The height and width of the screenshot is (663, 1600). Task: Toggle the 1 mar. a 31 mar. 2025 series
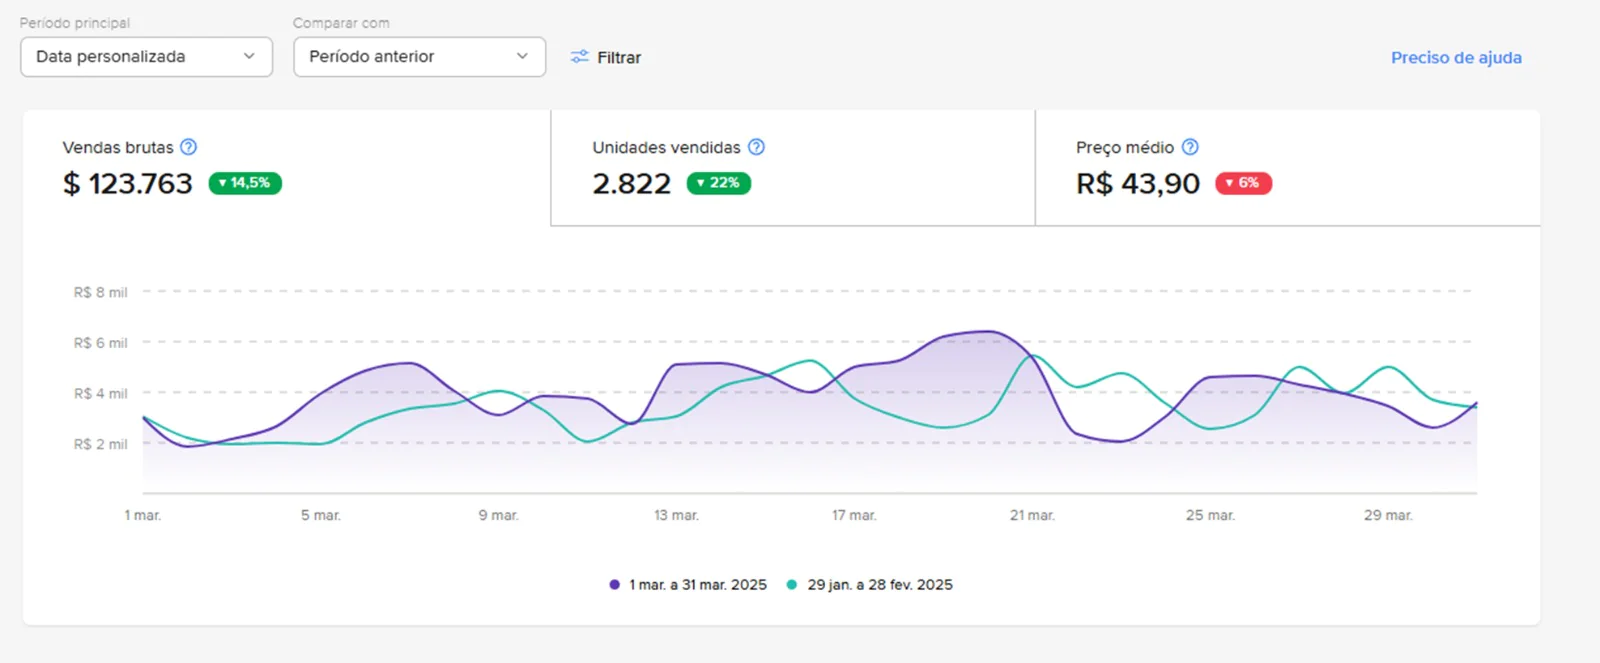(697, 585)
